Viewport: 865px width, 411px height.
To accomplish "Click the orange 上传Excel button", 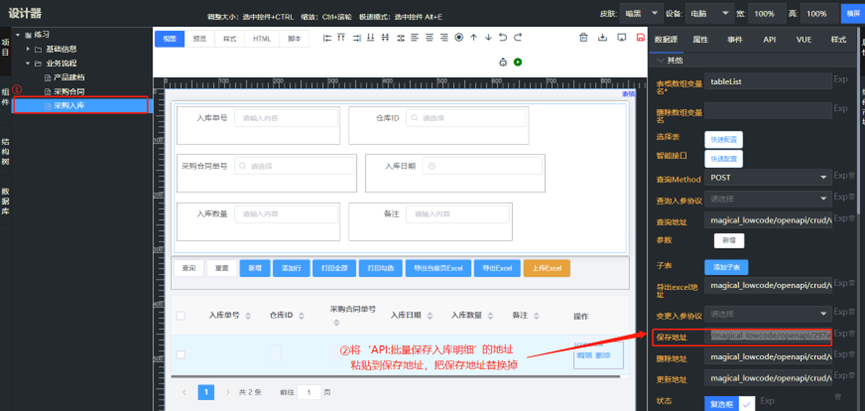I will coord(547,268).
